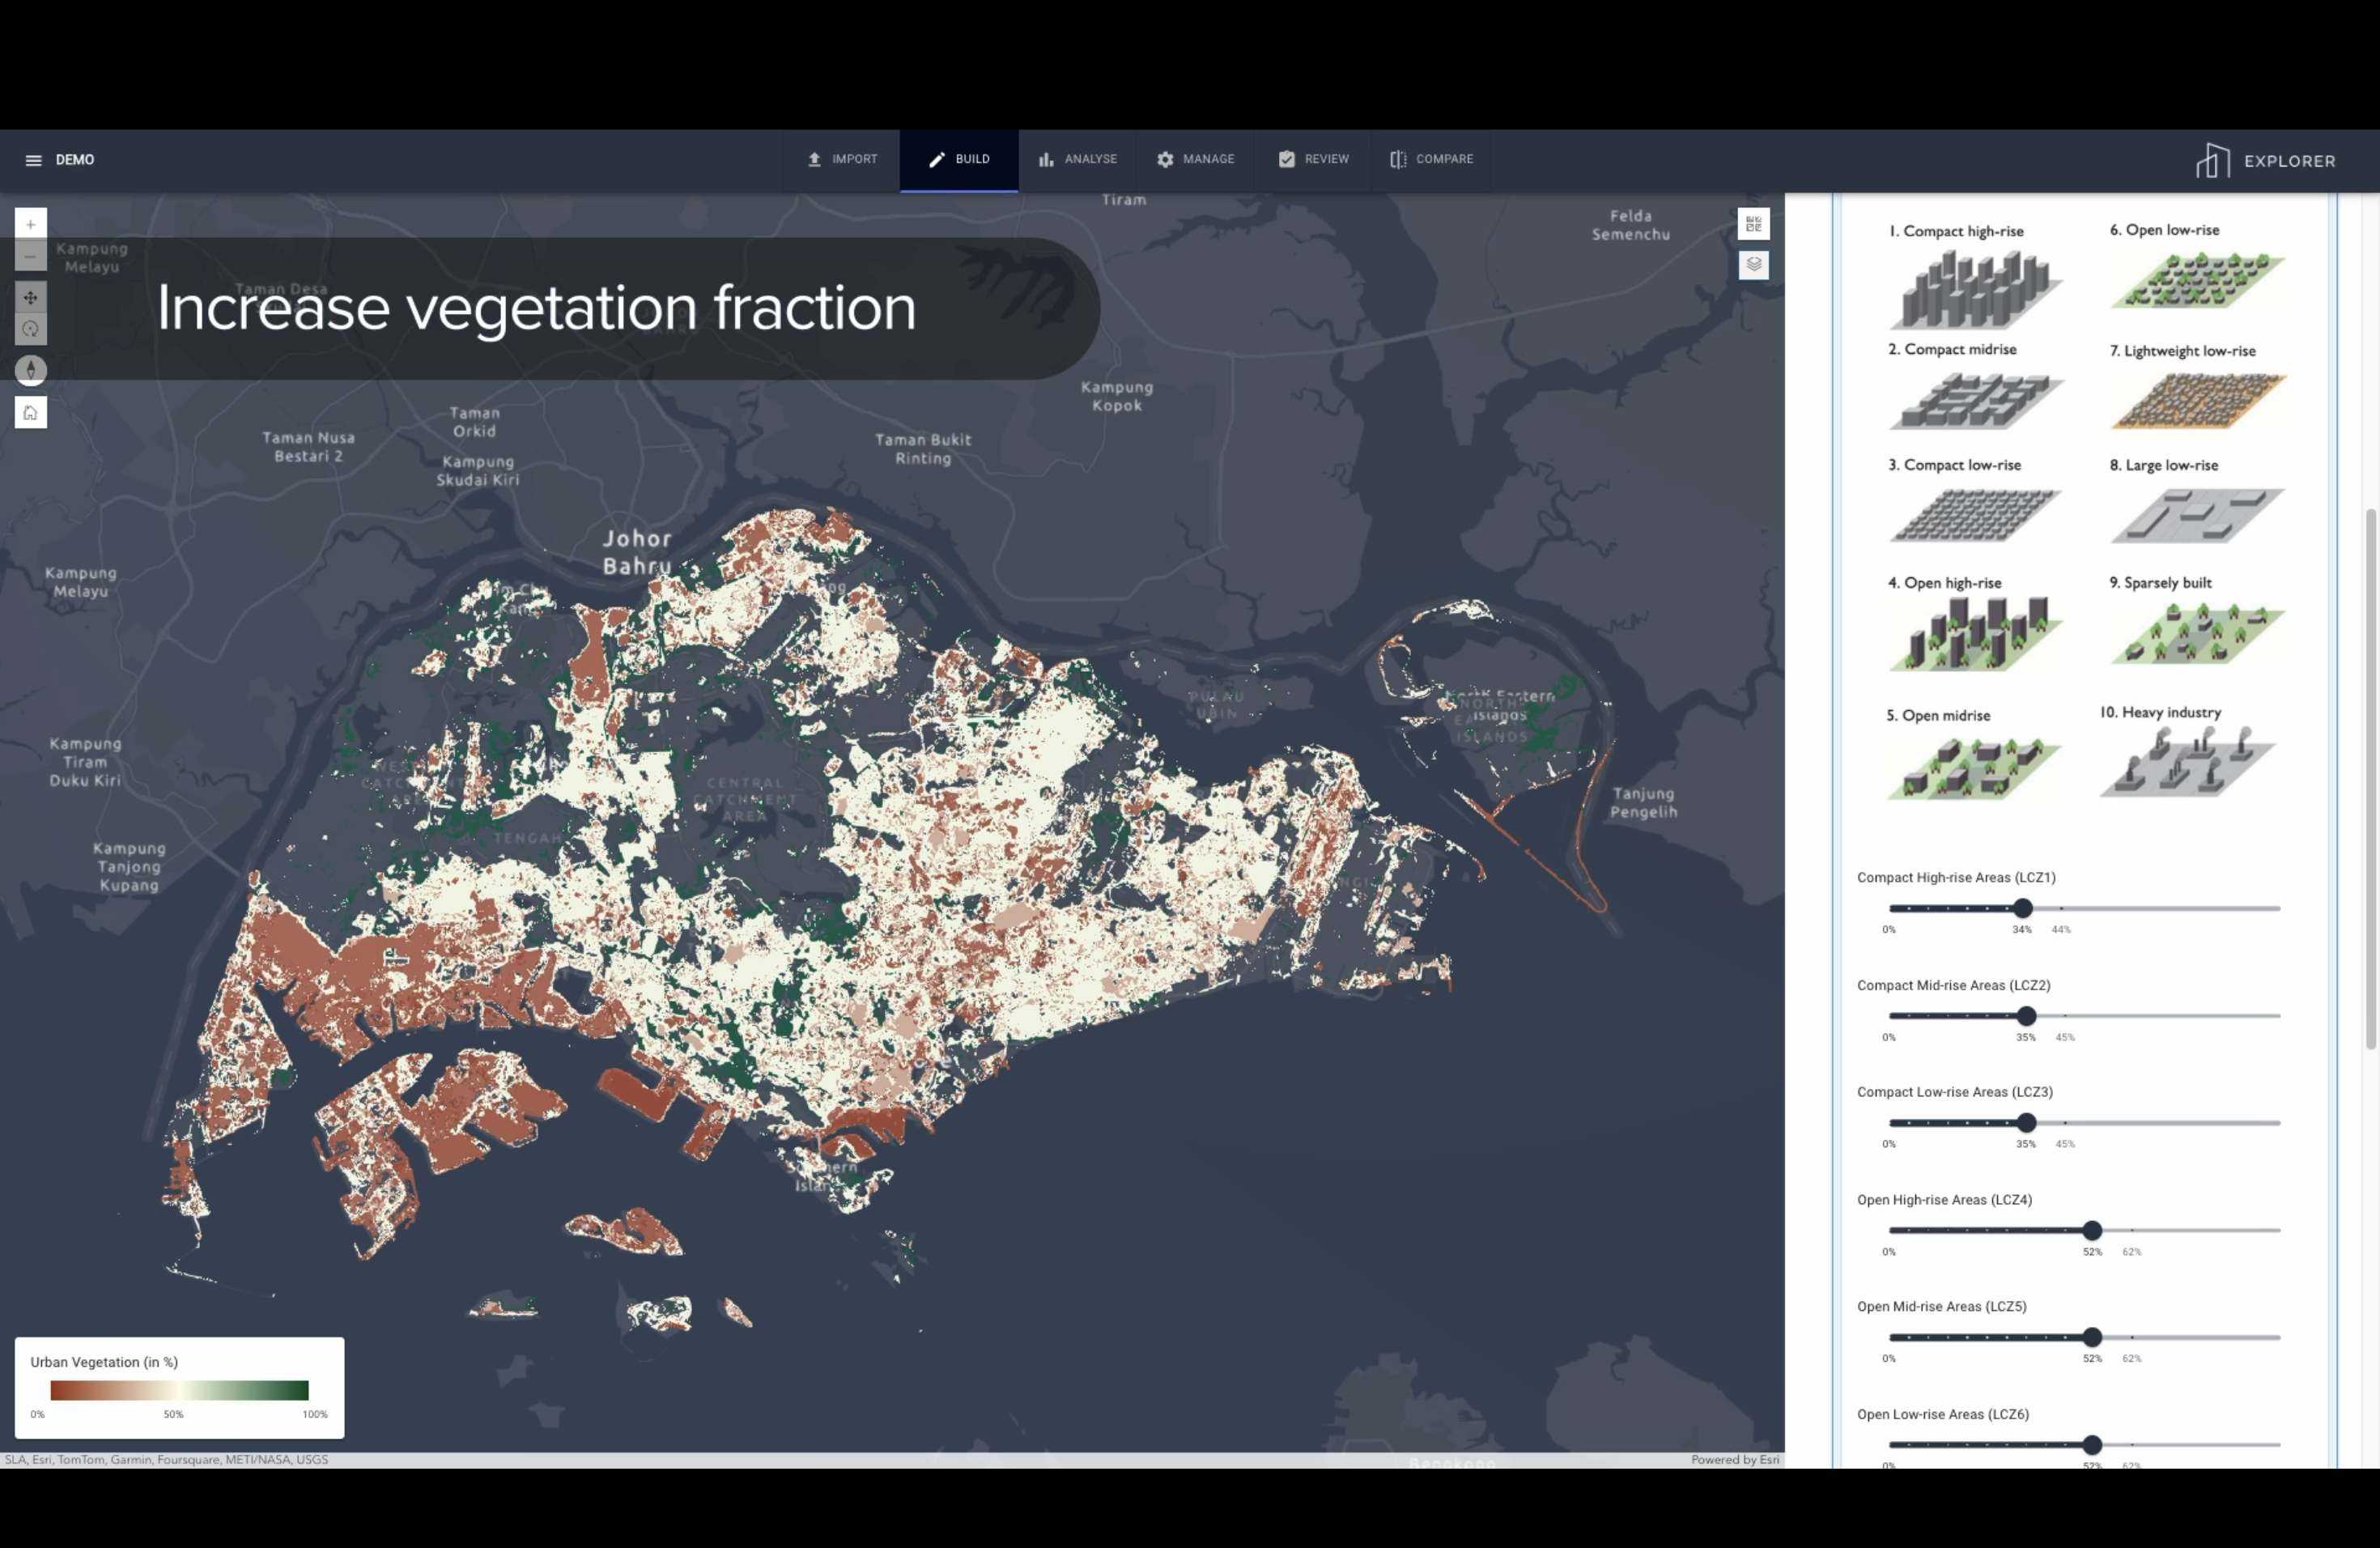The height and width of the screenshot is (1548, 2380).
Task: Open the ANALYSE tab
Action: tap(1077, 159)
